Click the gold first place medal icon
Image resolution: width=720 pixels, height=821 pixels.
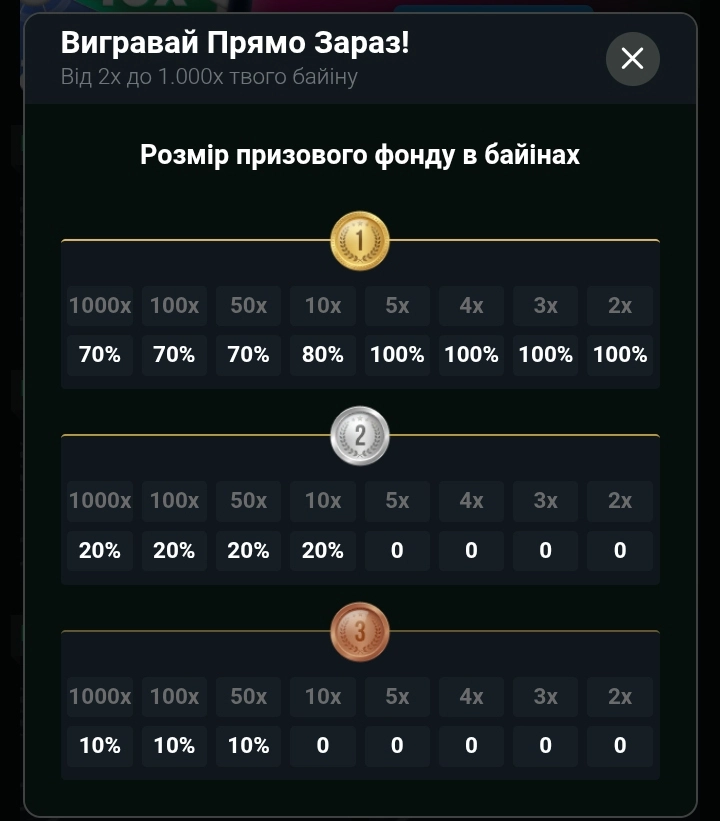tap(360, 241)
